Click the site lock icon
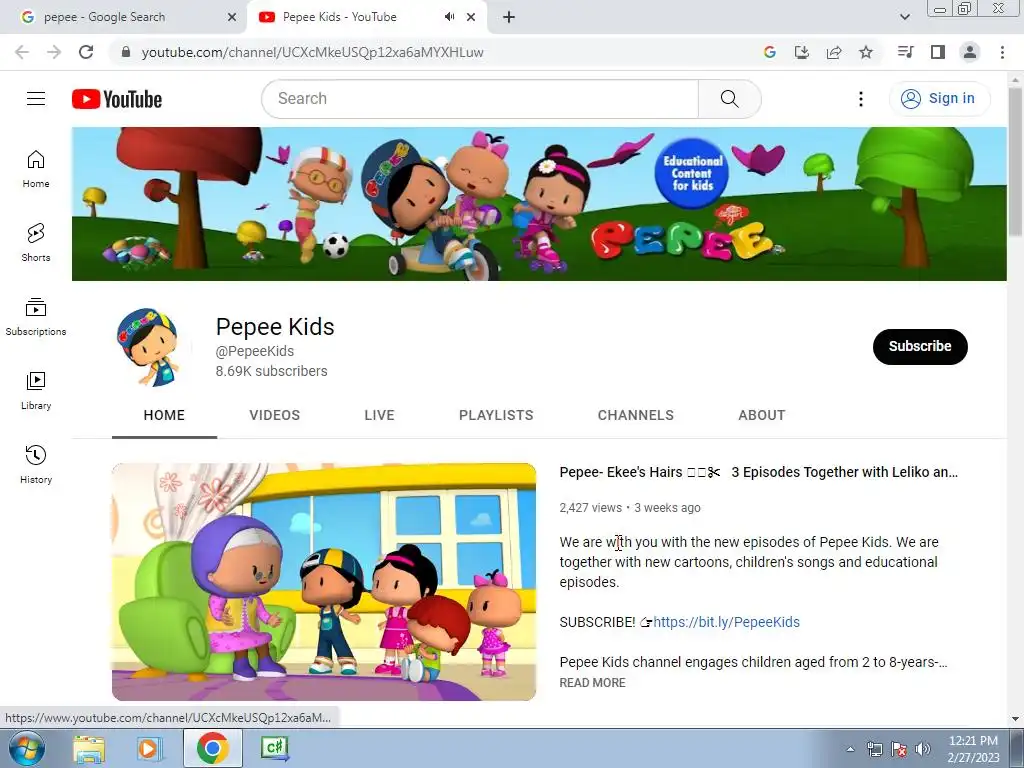The height and width of the screenshot is (768, 1024). (x=126, y=52)
